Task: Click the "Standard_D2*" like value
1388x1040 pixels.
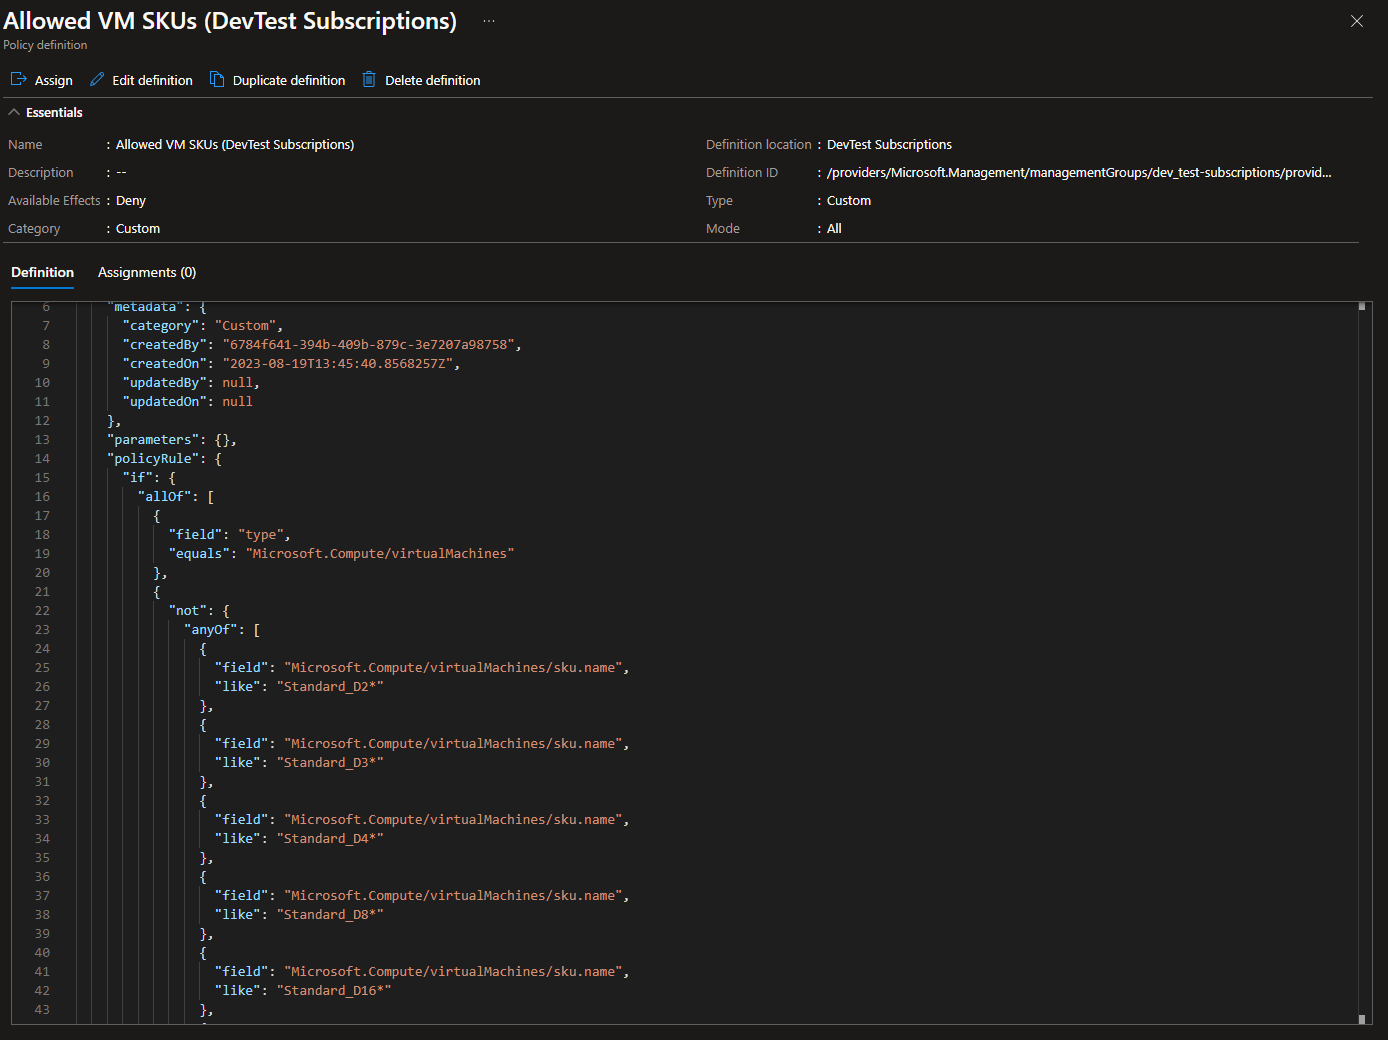Action: [x=330, y=686]
